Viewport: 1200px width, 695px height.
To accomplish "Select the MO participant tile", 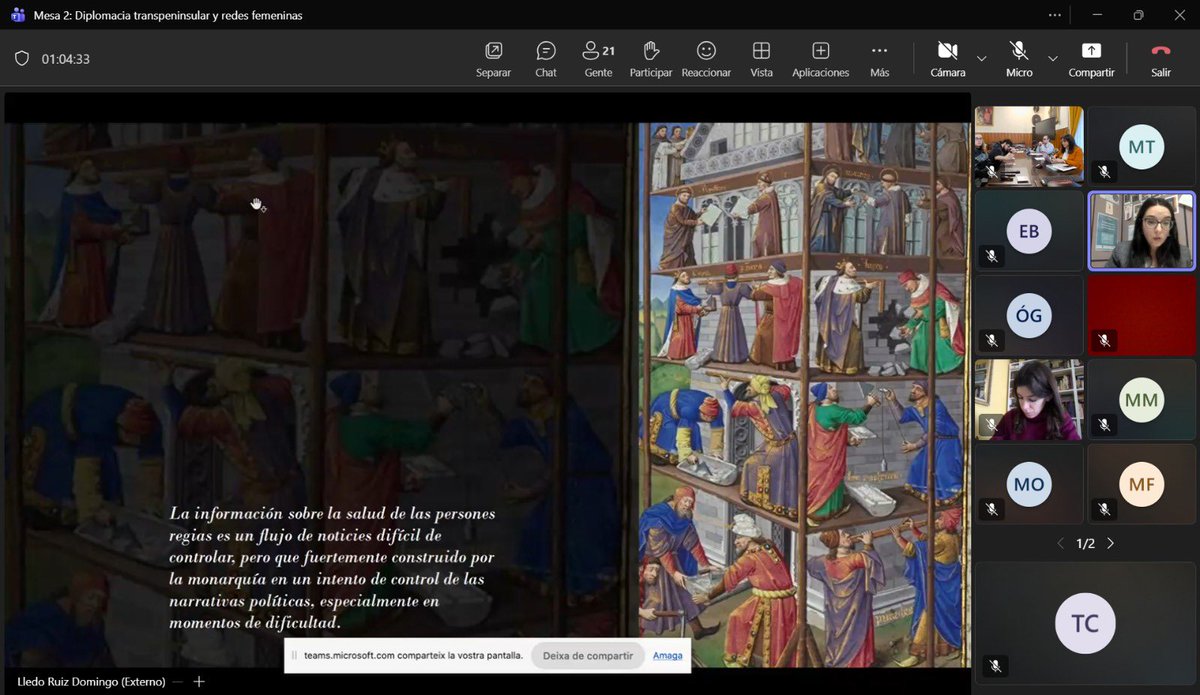I will (1029, 484).
